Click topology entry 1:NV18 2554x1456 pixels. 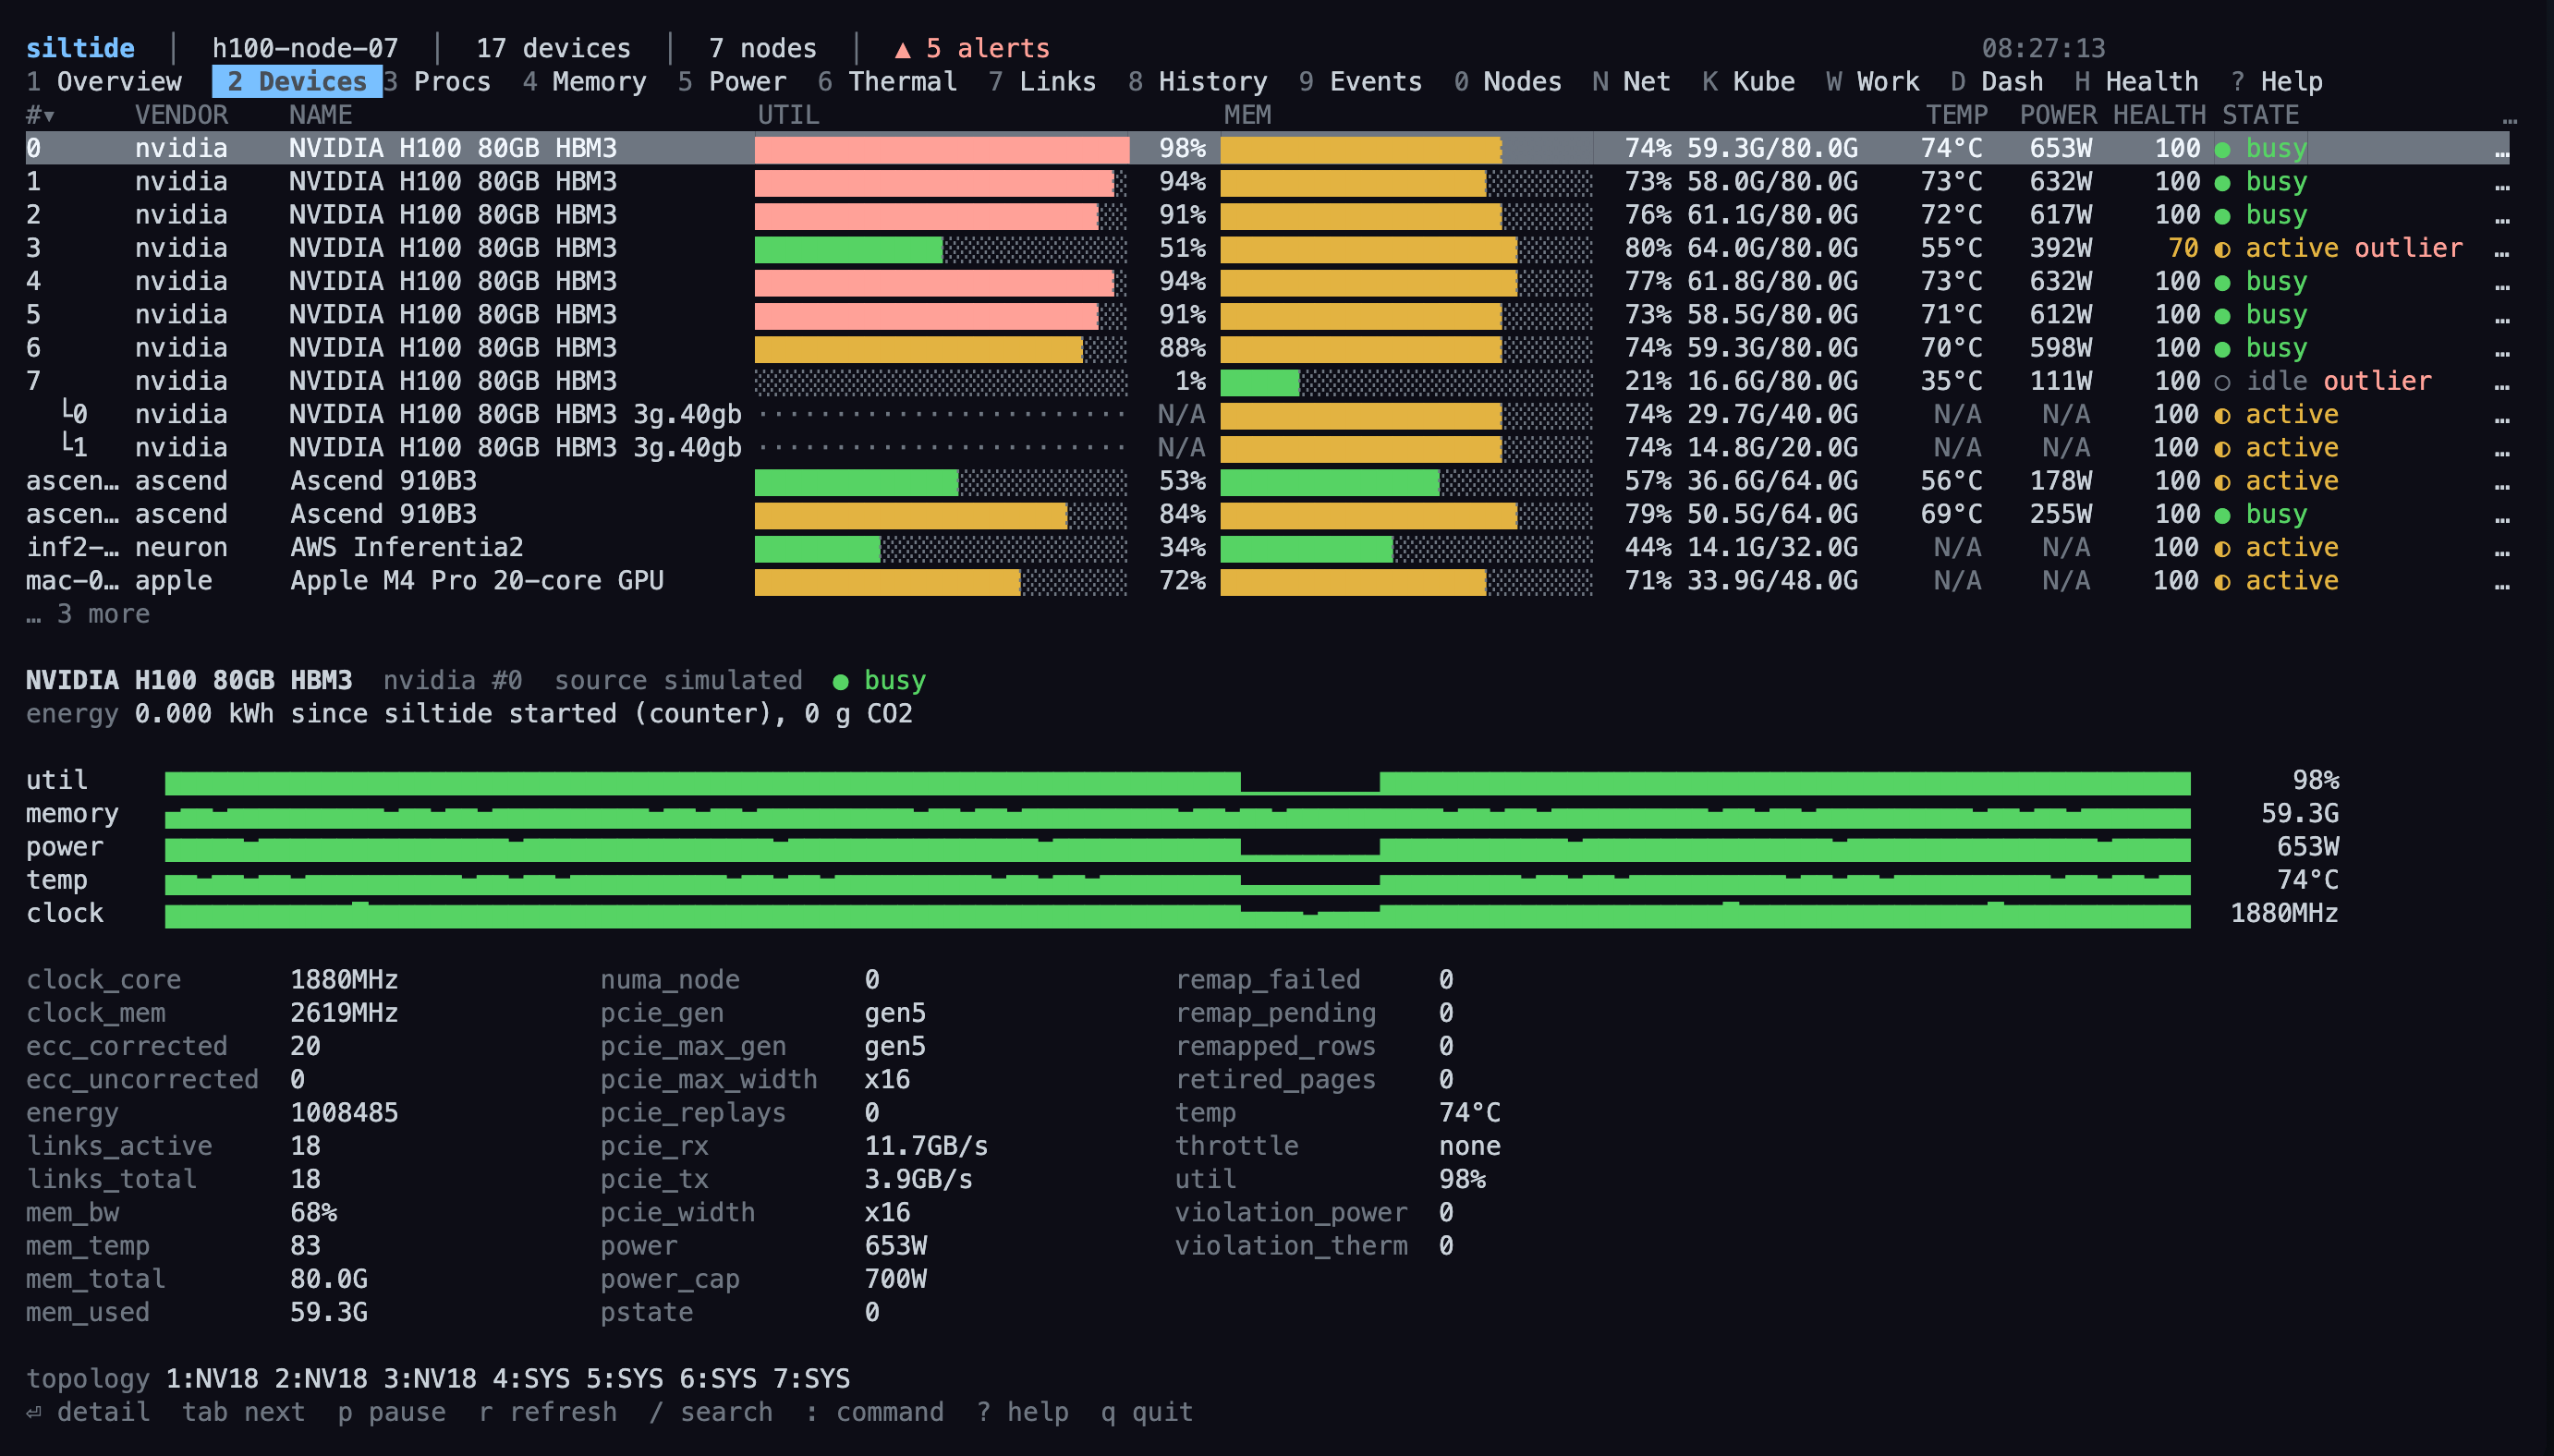click(x=212, y=1379)
